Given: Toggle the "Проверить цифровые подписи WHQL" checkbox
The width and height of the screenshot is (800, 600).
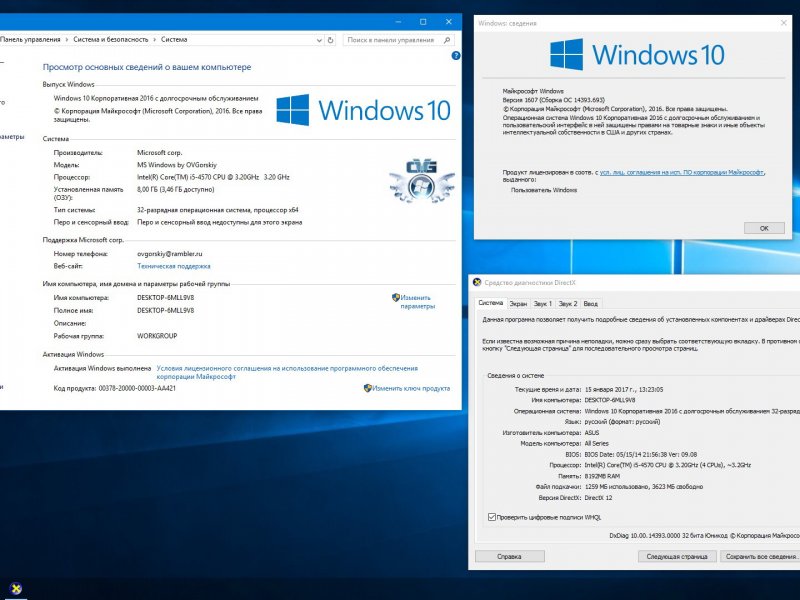Looking at the screenshot, I should point(492,517).
